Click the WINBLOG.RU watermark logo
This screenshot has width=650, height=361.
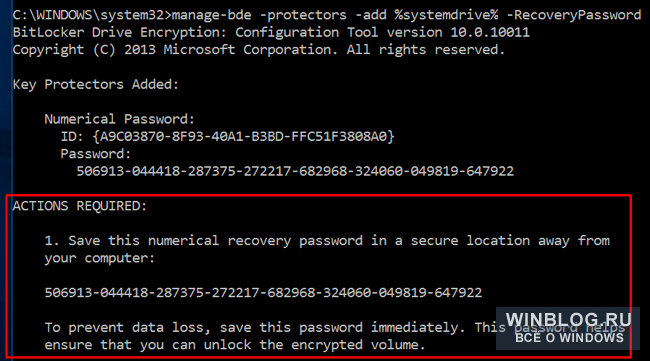point(568,320)
